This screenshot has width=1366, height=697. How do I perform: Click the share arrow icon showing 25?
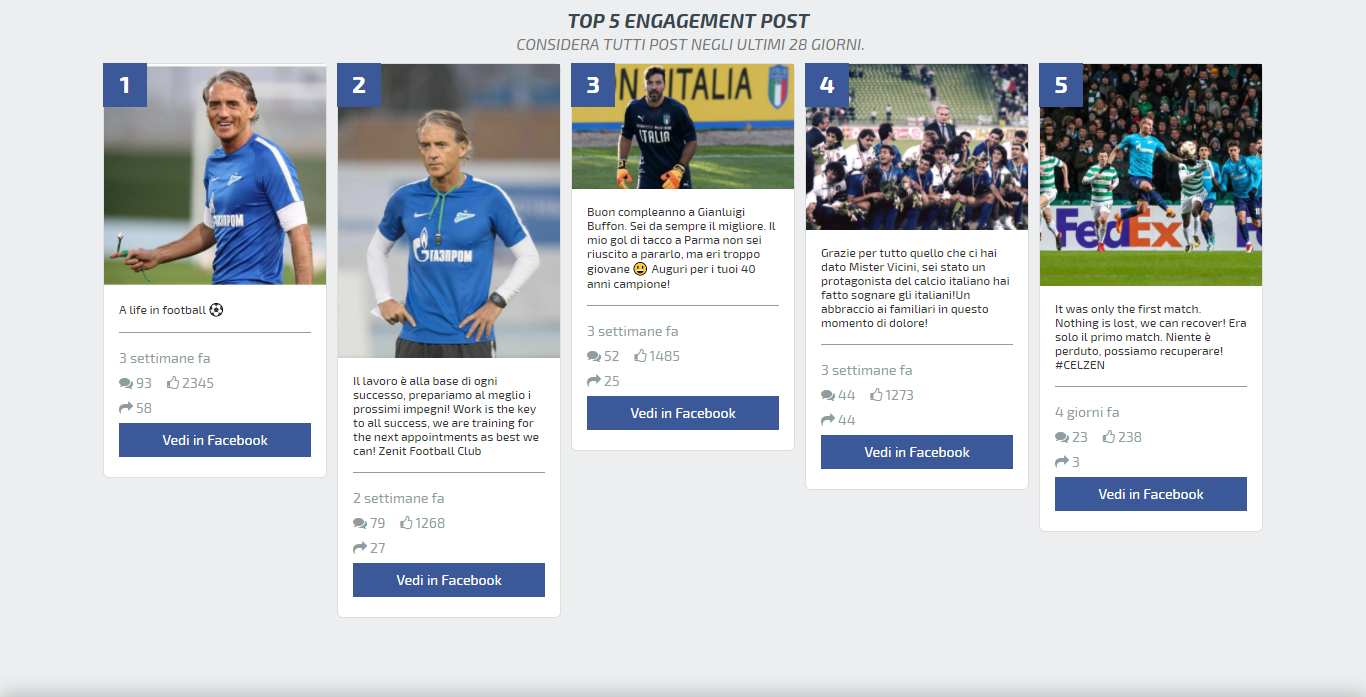coord(594,381)
